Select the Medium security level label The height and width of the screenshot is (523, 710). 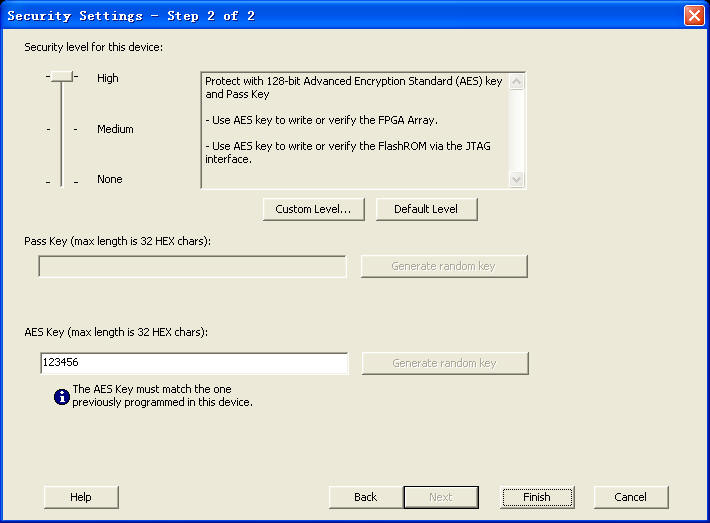[x=115, y=129]
